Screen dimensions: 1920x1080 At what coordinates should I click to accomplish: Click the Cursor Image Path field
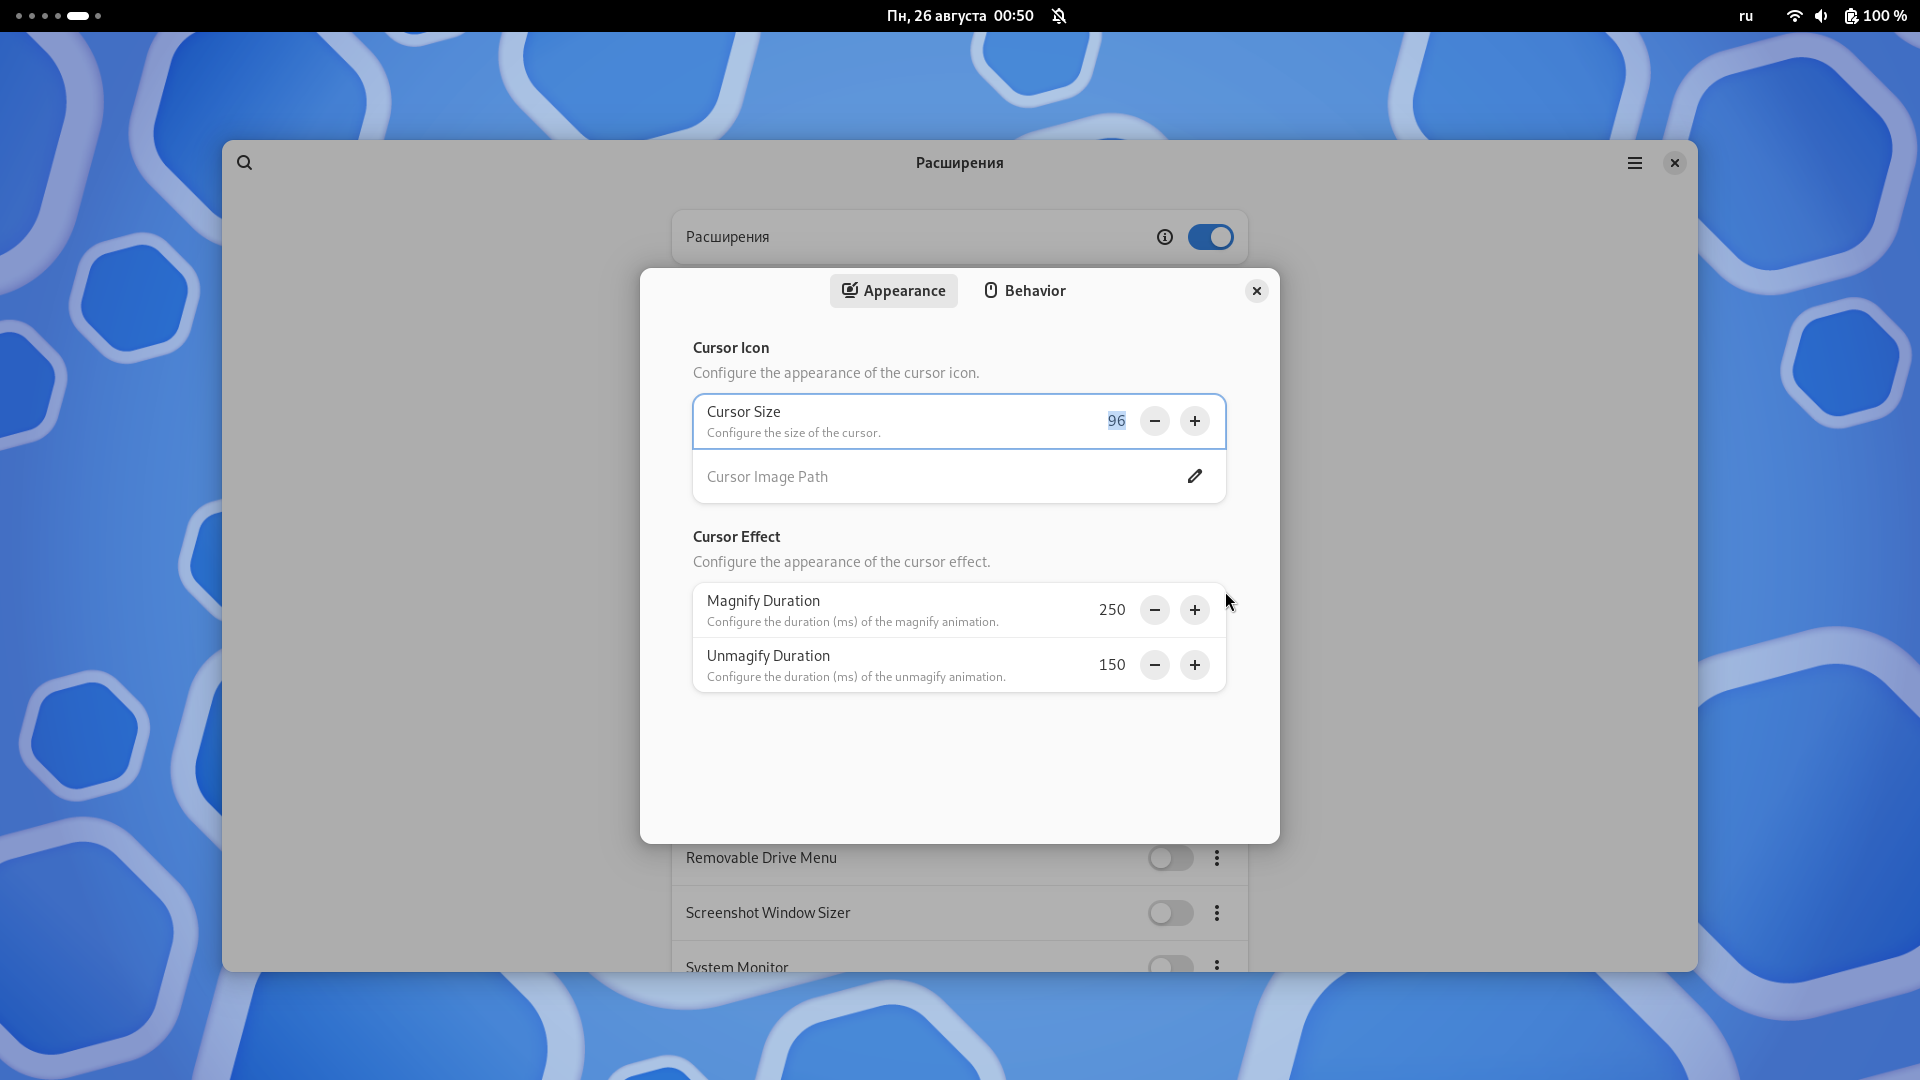[959, 477]
